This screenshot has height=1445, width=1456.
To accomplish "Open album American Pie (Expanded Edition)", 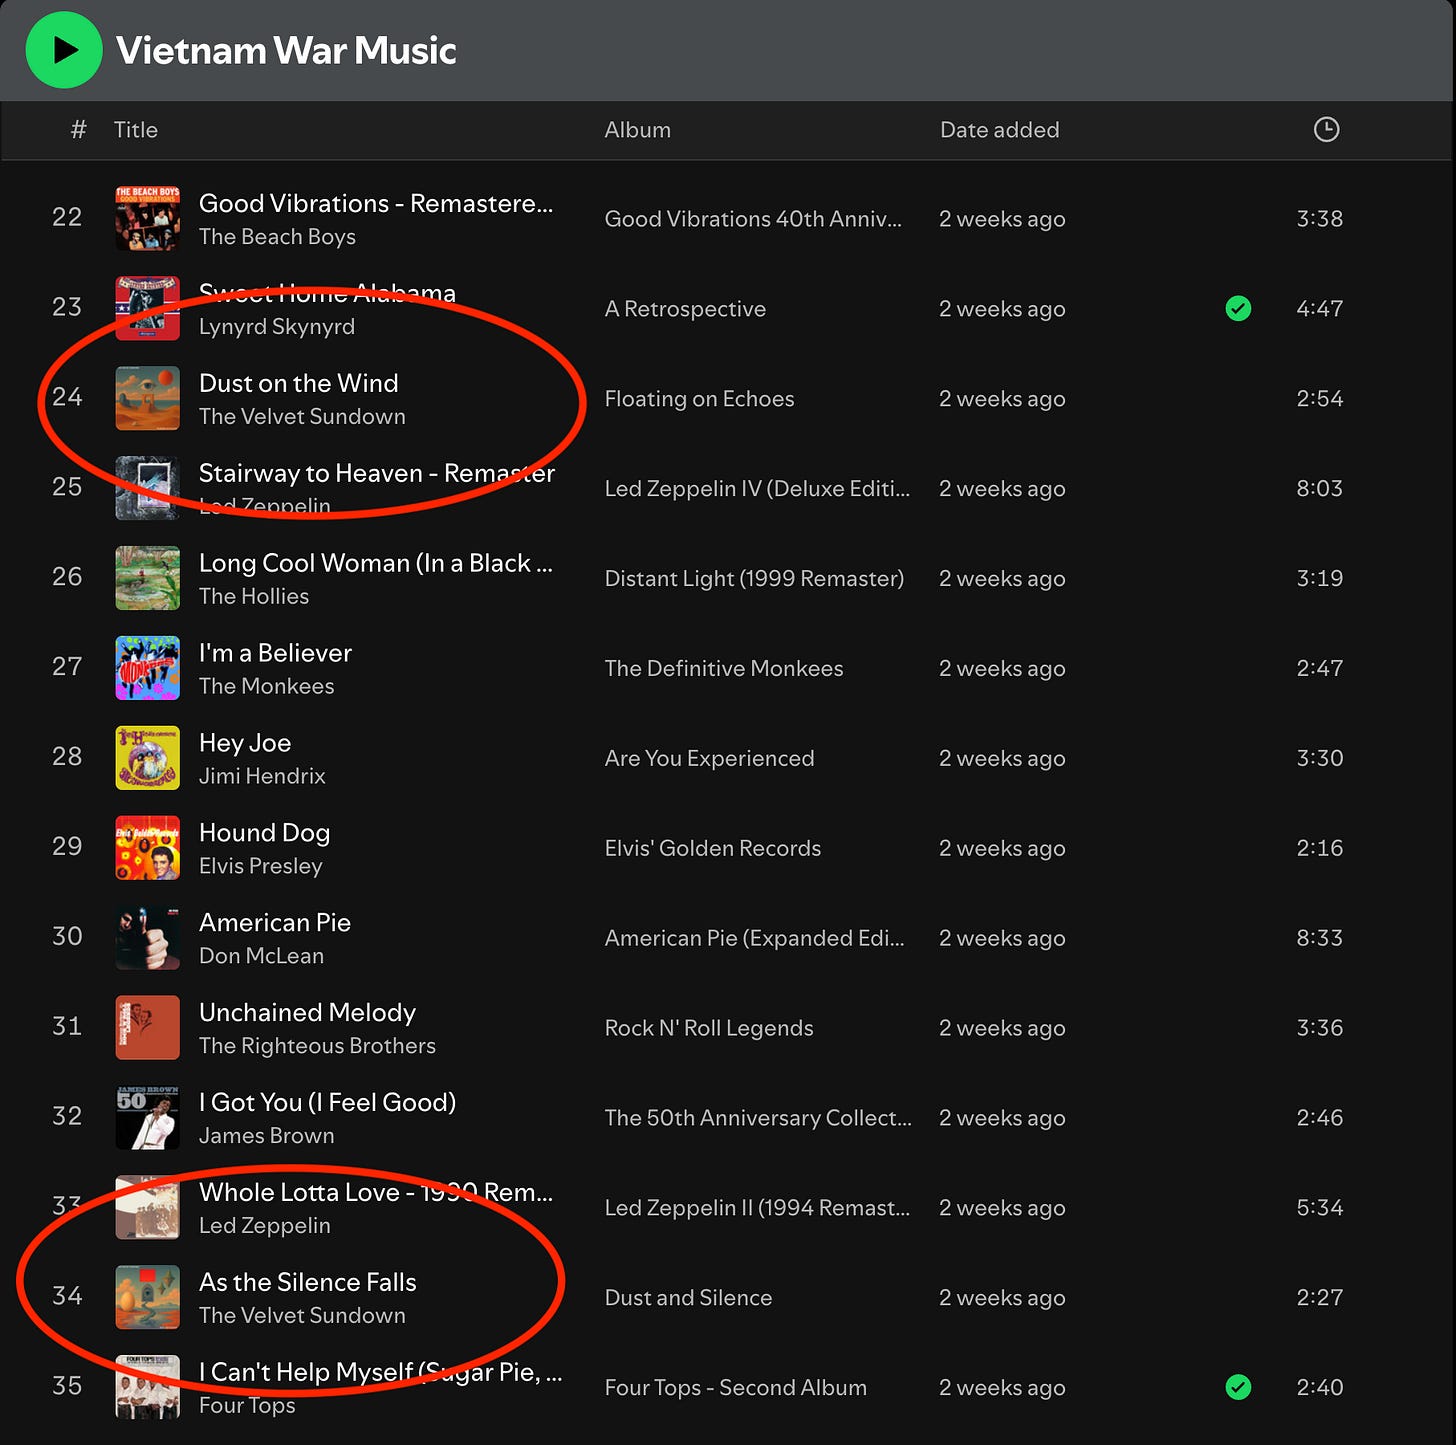I will tap(754, 939).
